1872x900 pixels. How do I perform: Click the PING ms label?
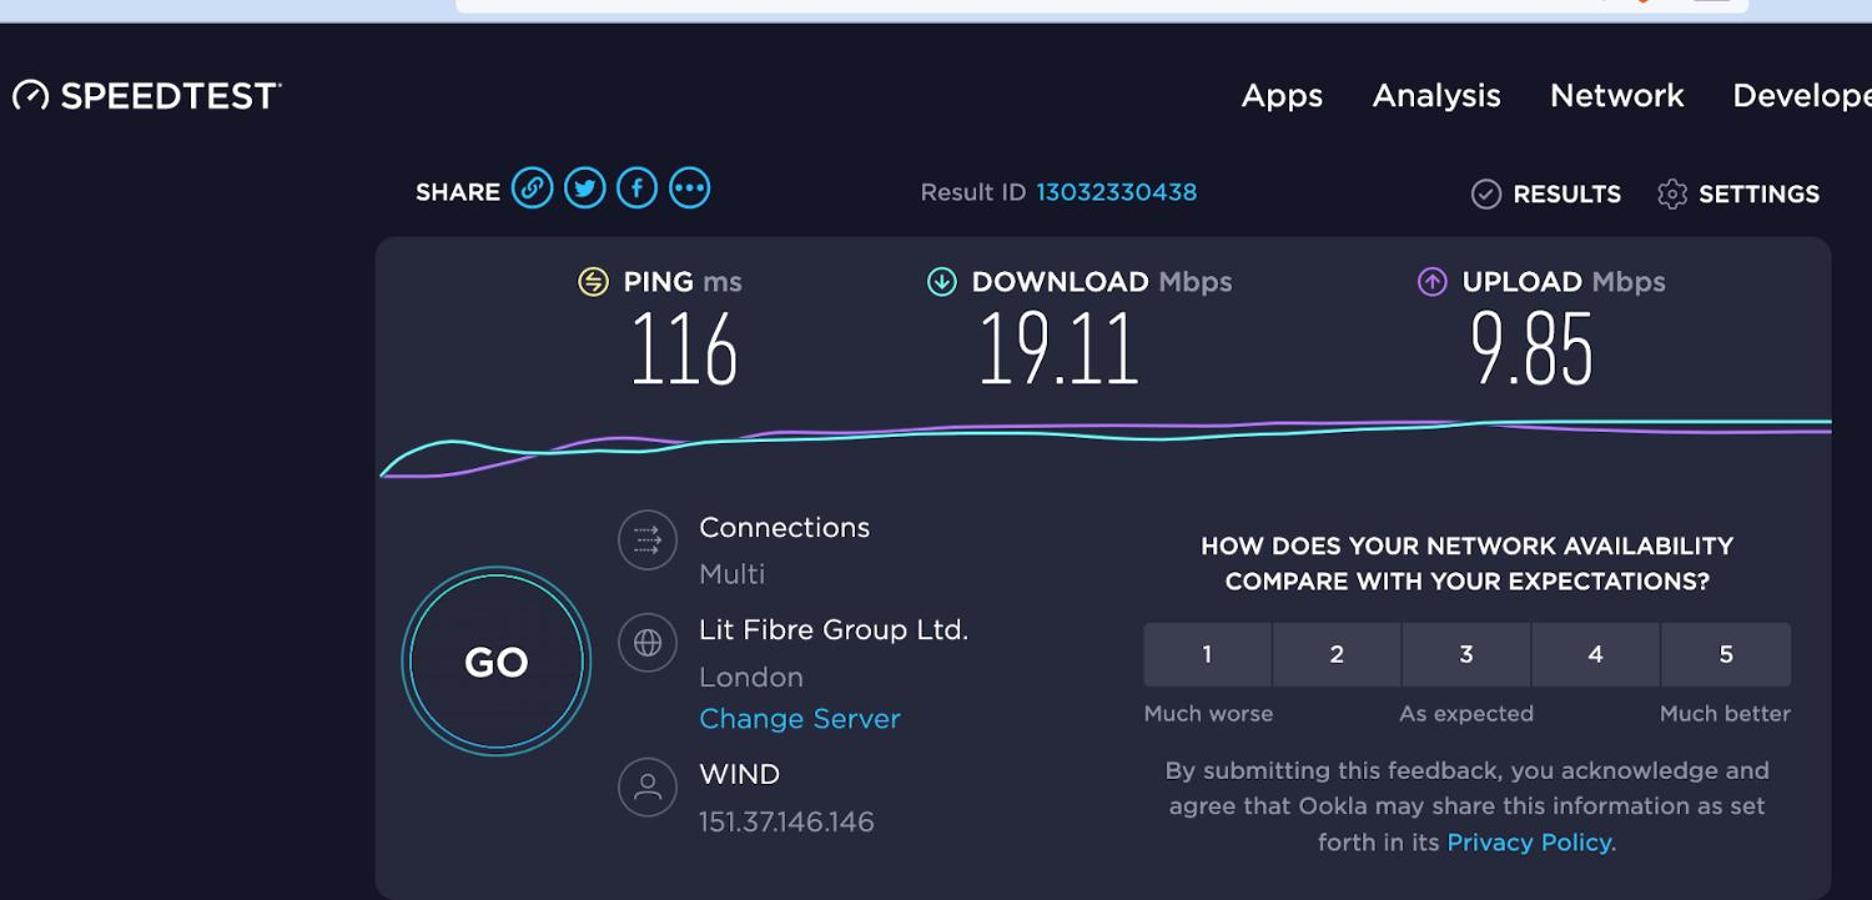click(682, 282)
